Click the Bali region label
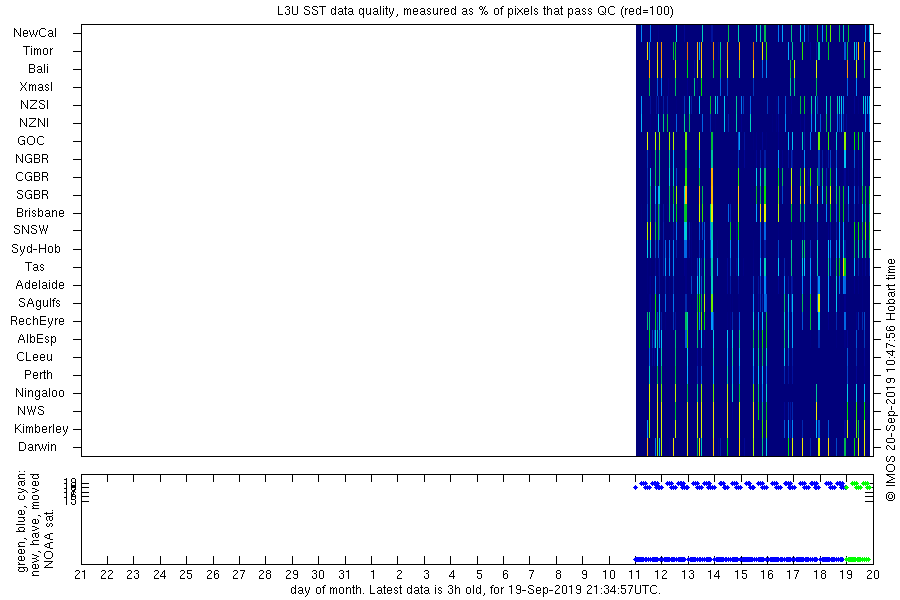Image resolution: width=900 pixels, height=600 pixels. point(38,69)
